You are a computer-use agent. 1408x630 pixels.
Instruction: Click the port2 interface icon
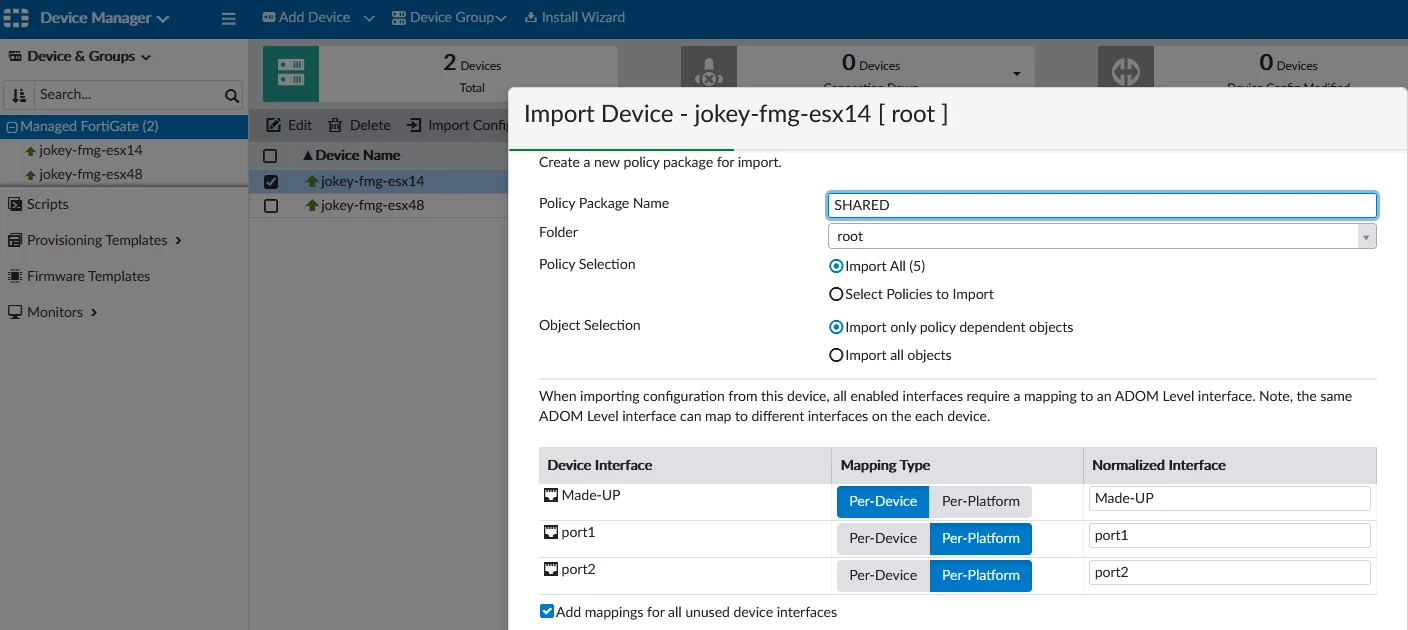550,570
